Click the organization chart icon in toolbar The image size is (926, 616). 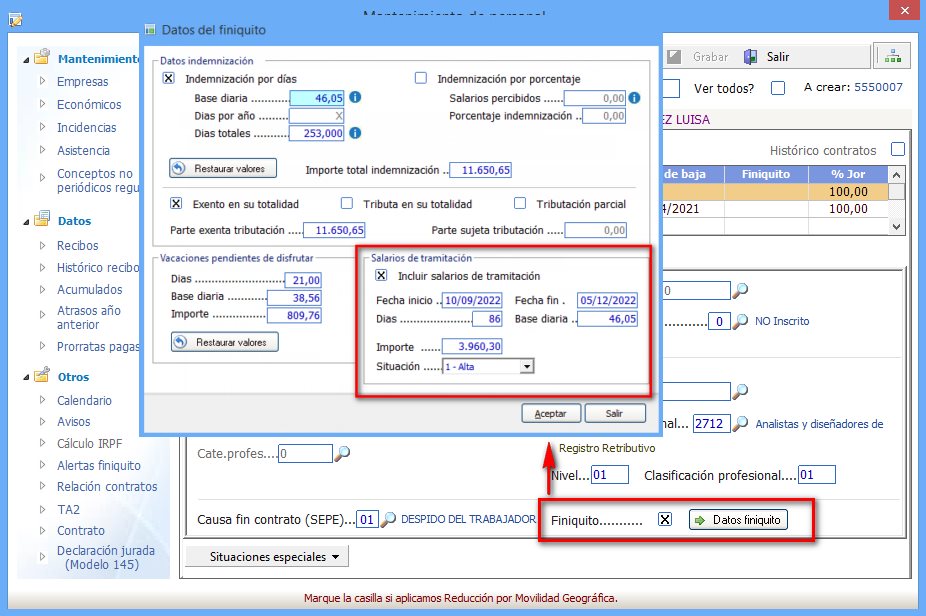tap(889, 57)
